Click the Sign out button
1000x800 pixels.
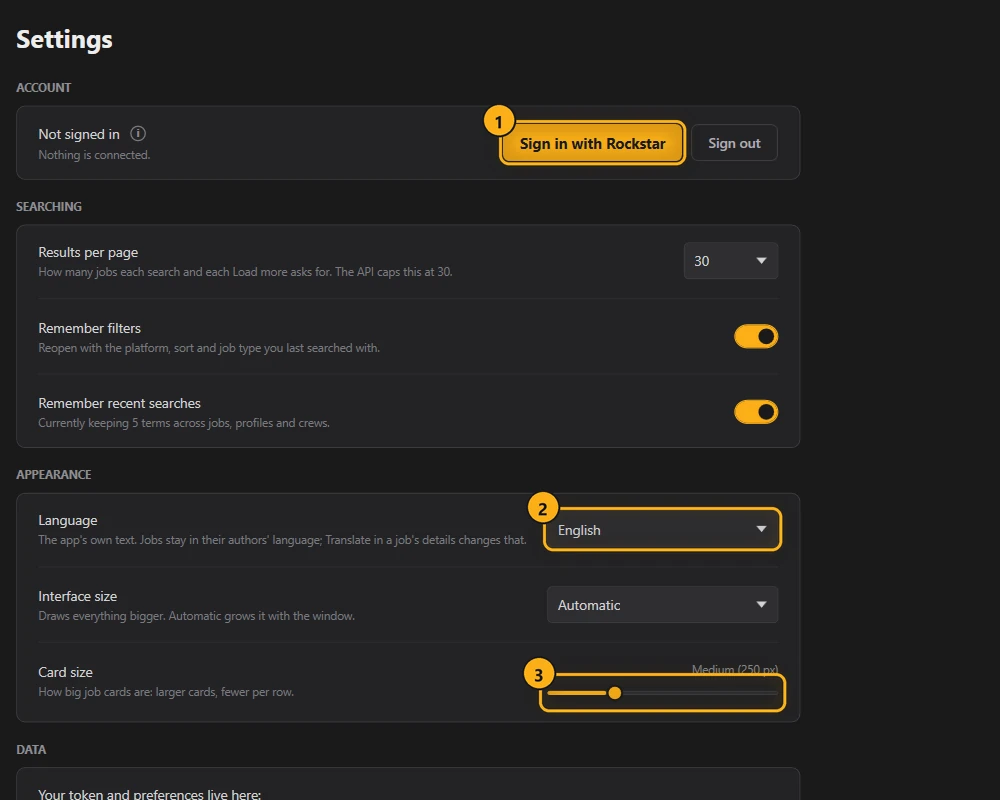(x=734, y=143)
